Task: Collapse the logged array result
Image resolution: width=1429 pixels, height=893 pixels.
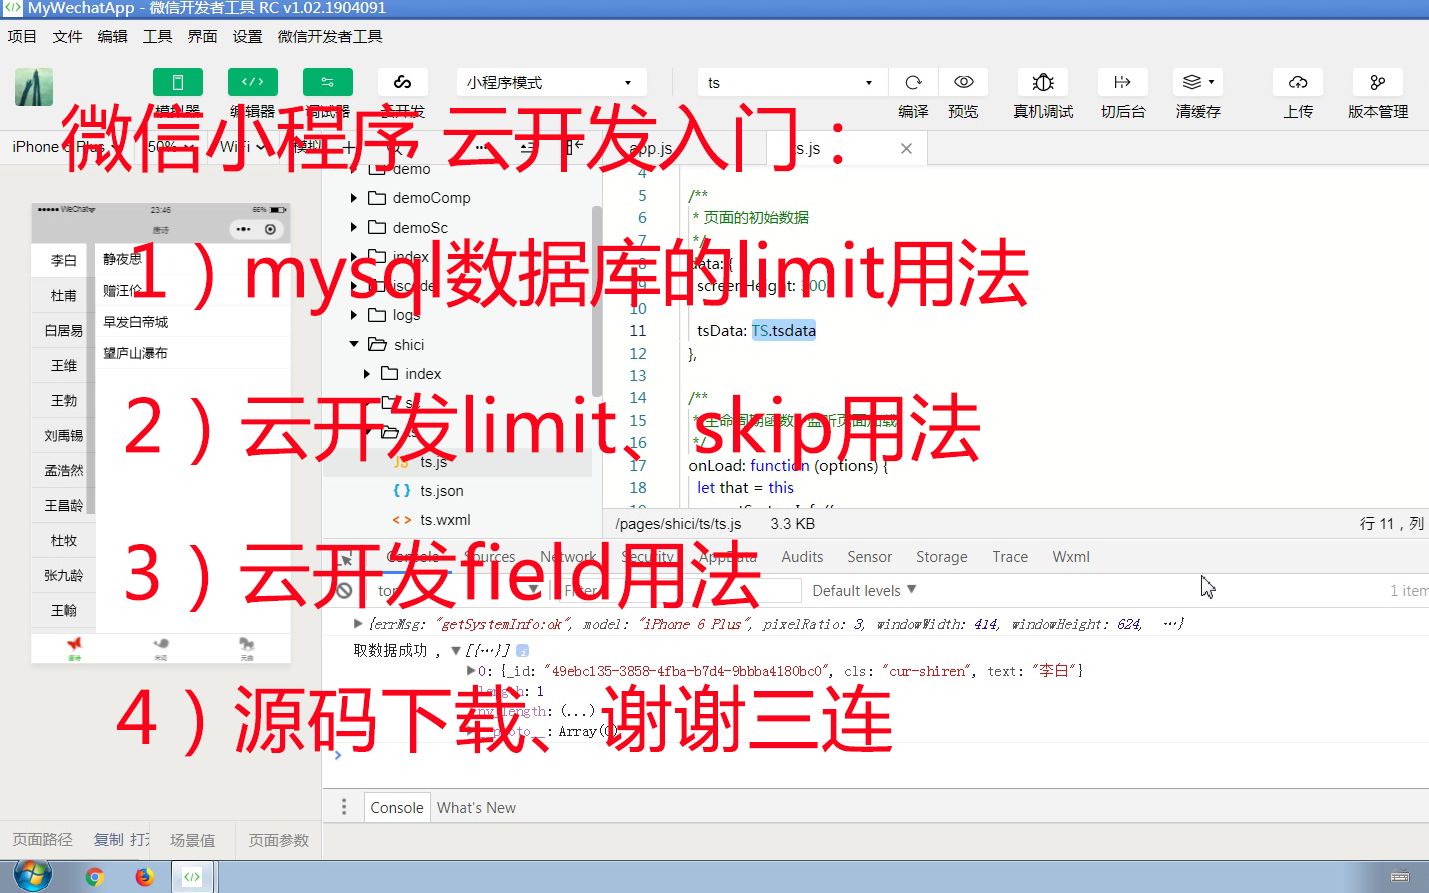Action: point(456,650)
